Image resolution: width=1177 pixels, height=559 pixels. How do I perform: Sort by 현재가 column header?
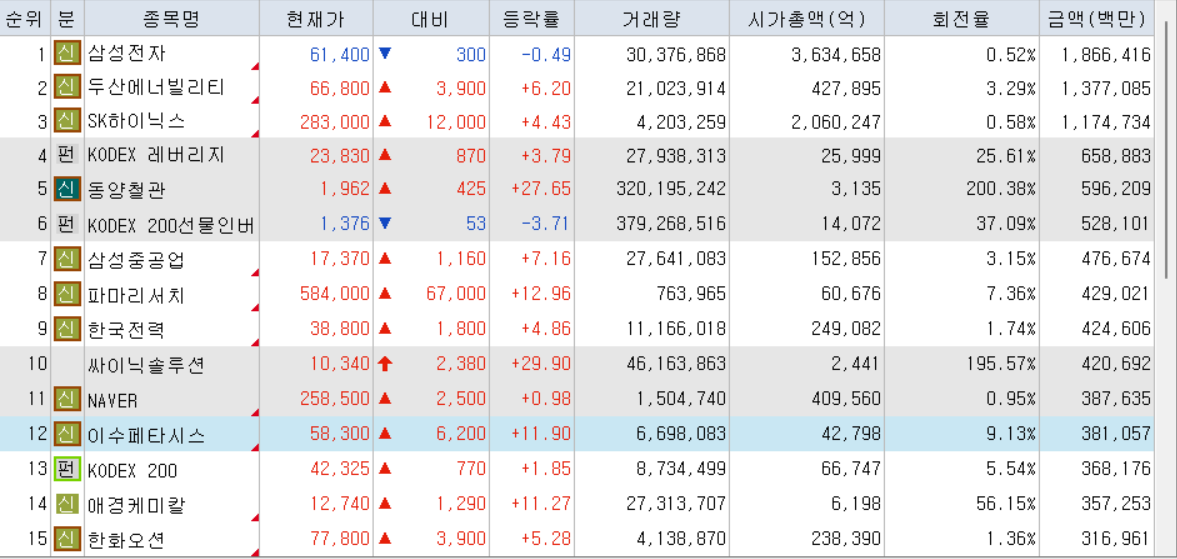tap(316, 19)
